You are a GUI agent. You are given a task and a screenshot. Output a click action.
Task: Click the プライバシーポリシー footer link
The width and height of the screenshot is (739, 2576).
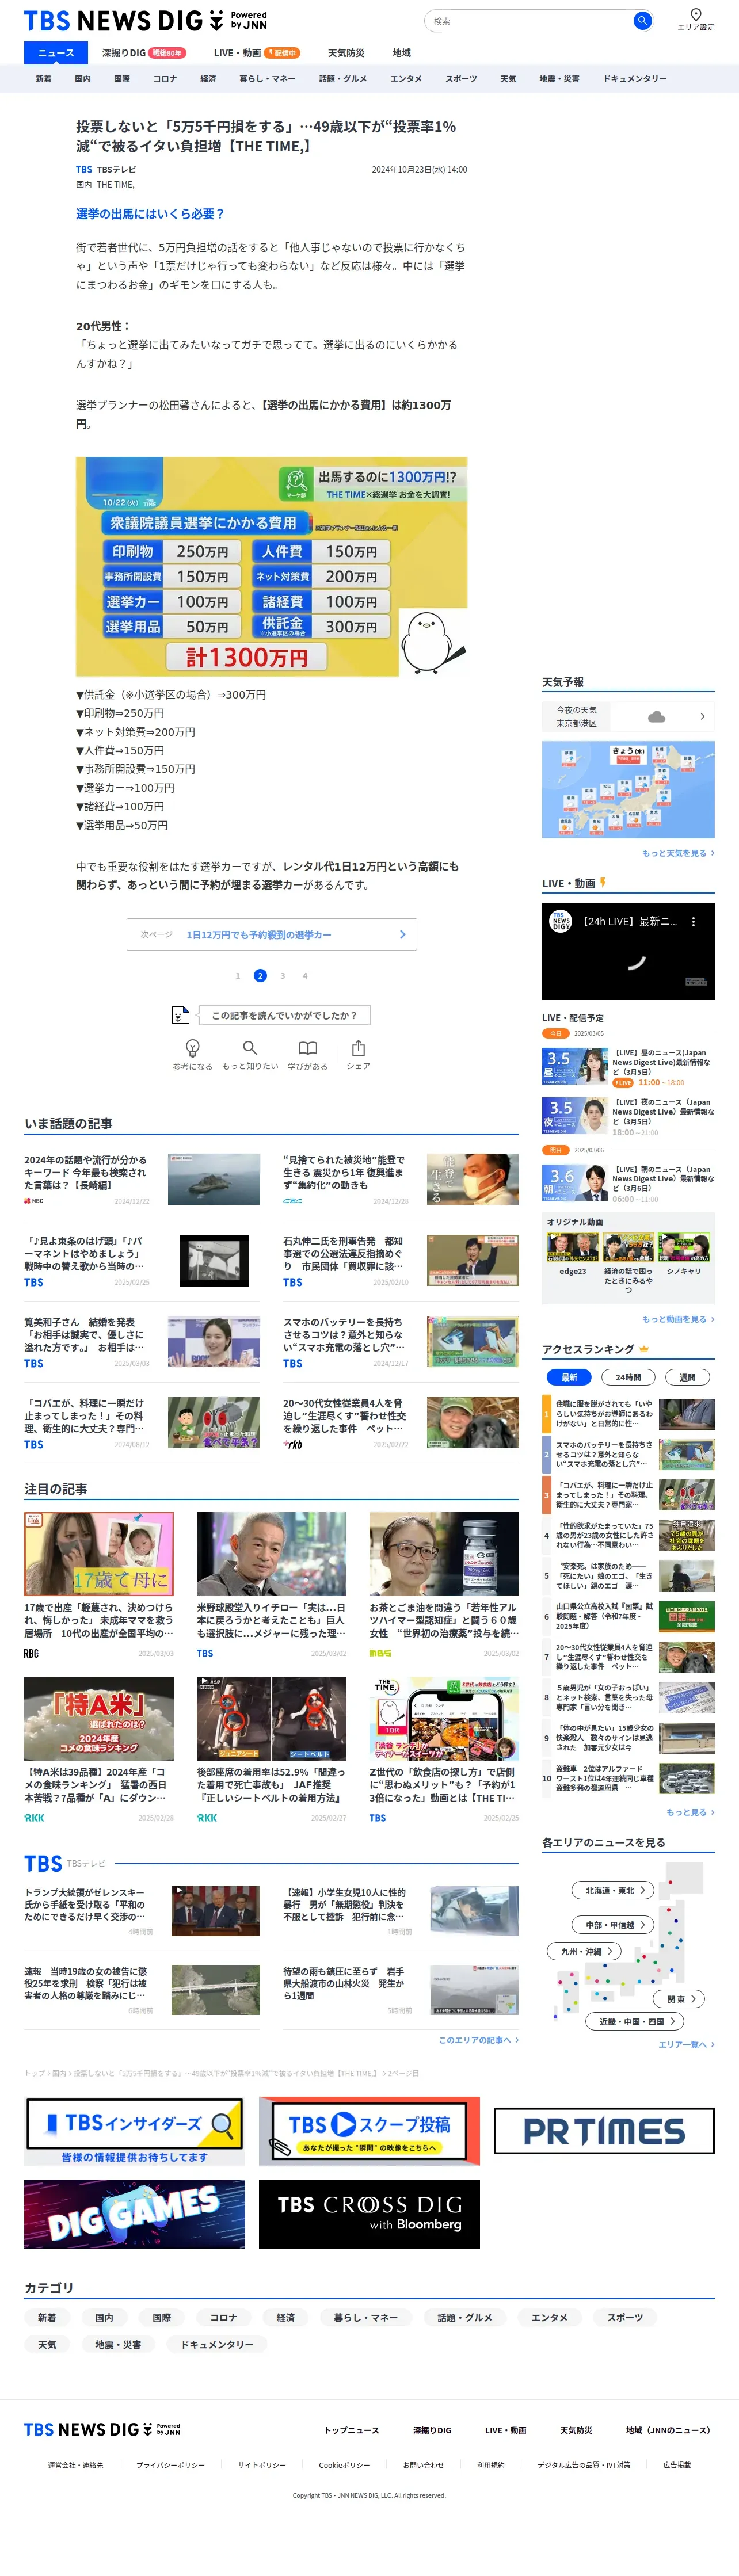[x=170, y=2465]
